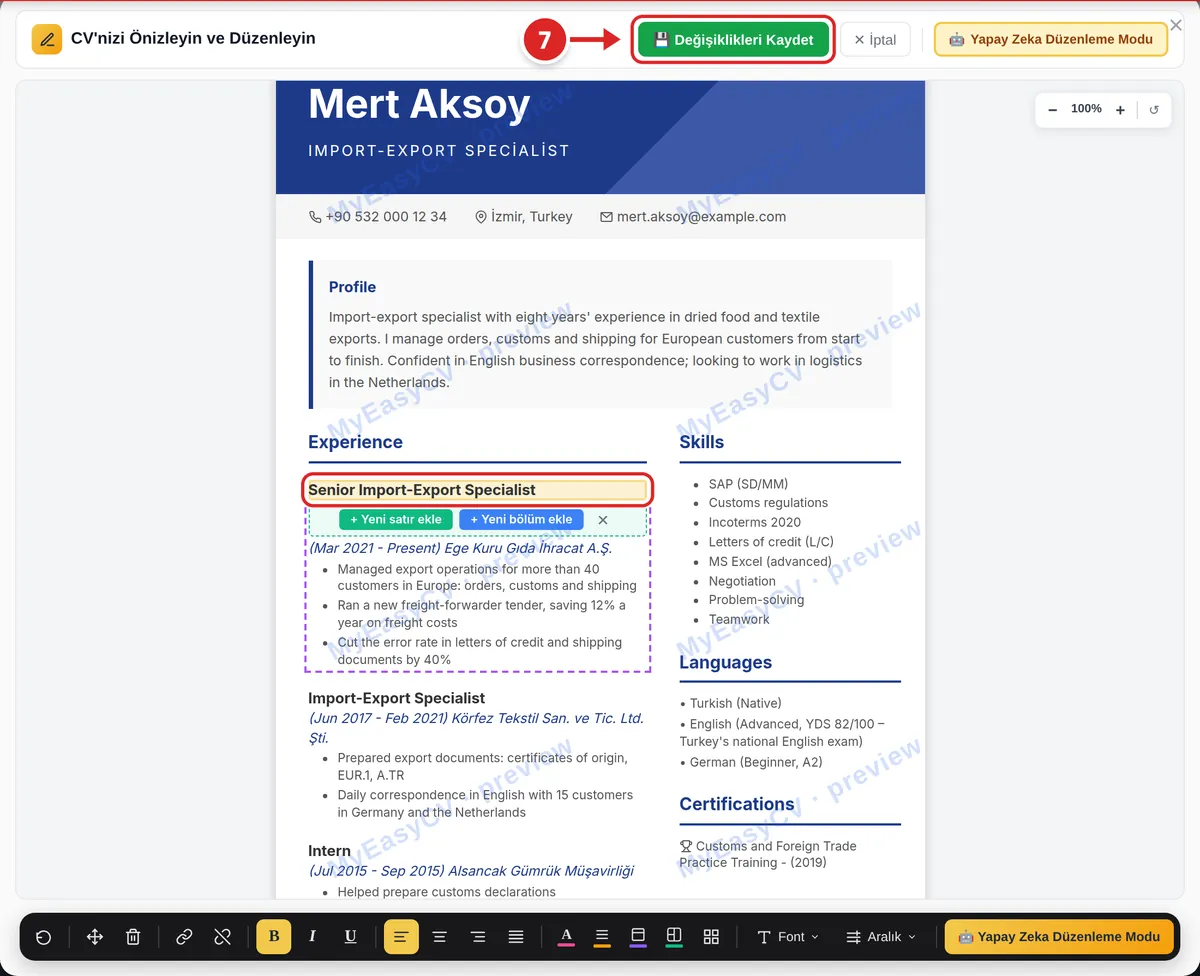
Task: Click the İptal cancel button
Action: (875, 40)
